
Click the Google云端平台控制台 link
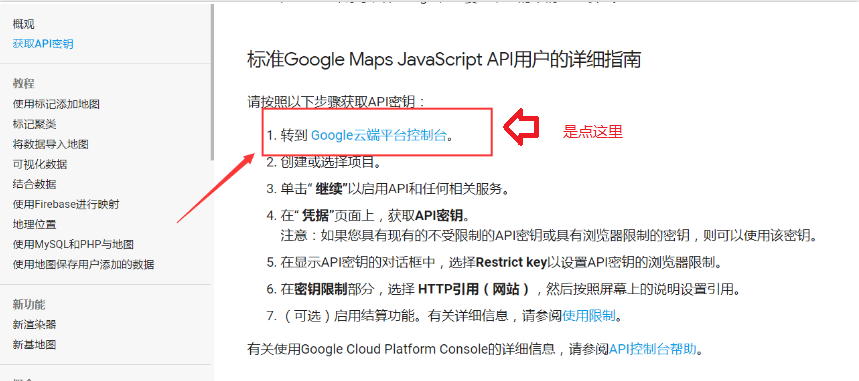point(379,135)
